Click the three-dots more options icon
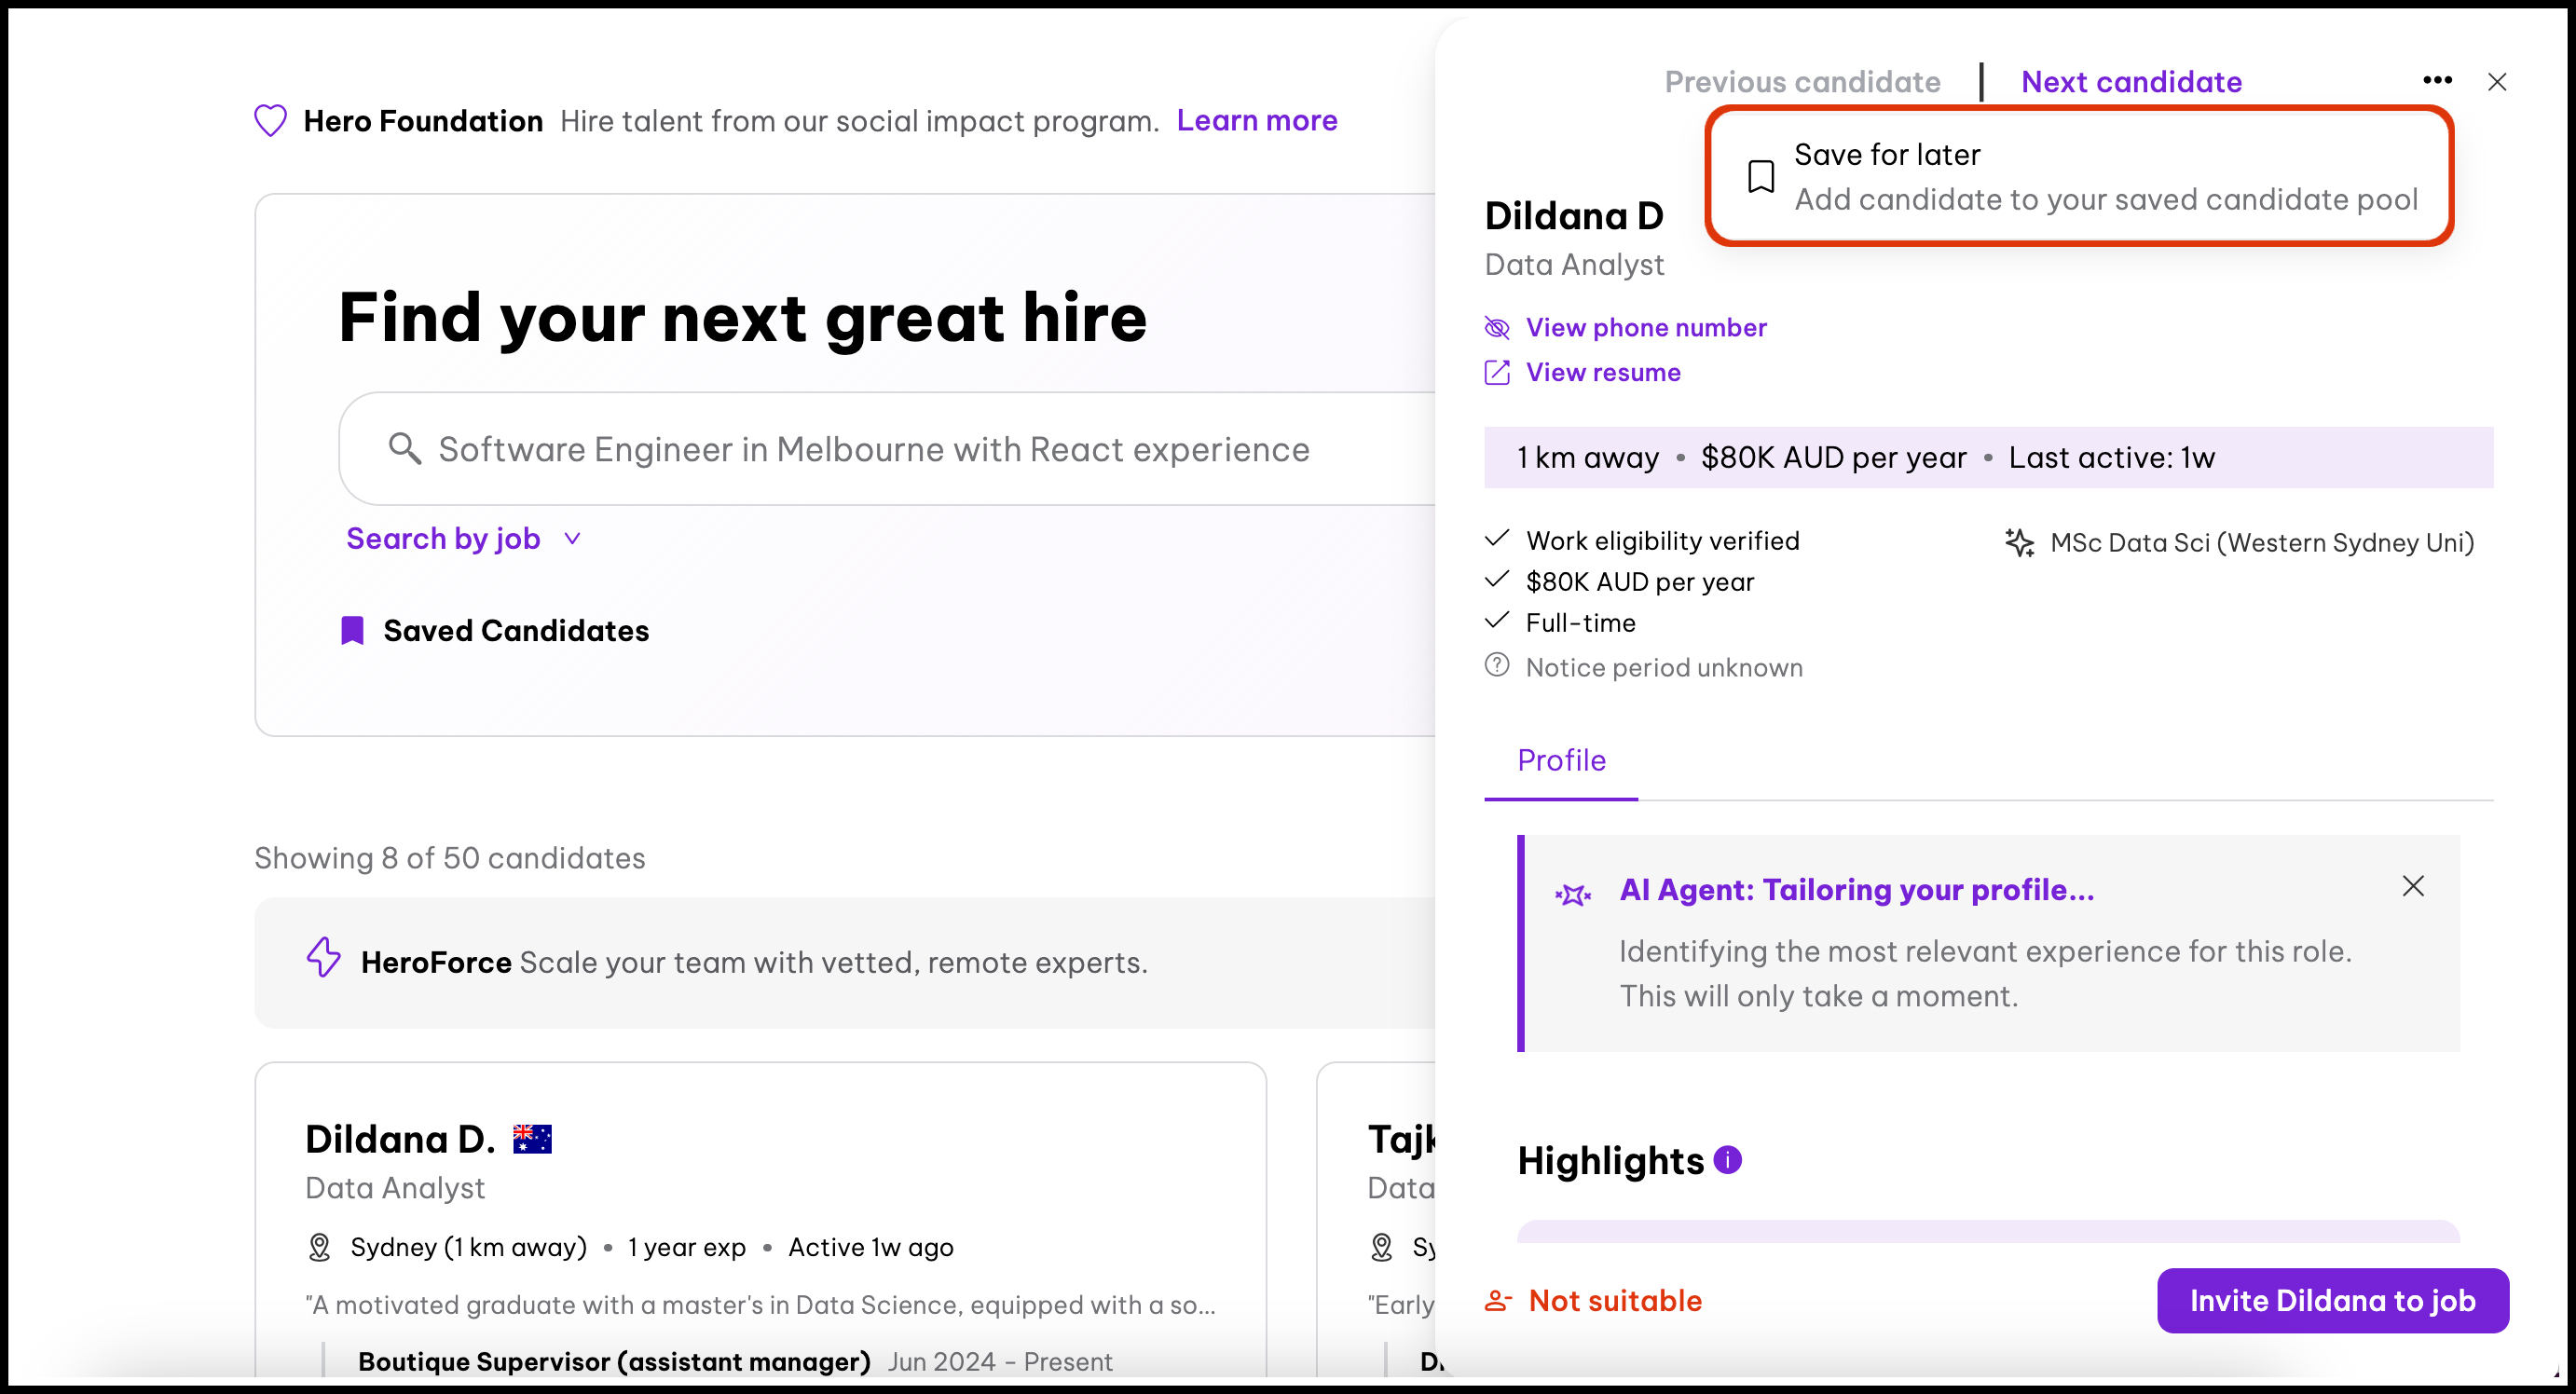Image resolution: width=2576 pixels, height=1394 pixels. [2436, 80]
